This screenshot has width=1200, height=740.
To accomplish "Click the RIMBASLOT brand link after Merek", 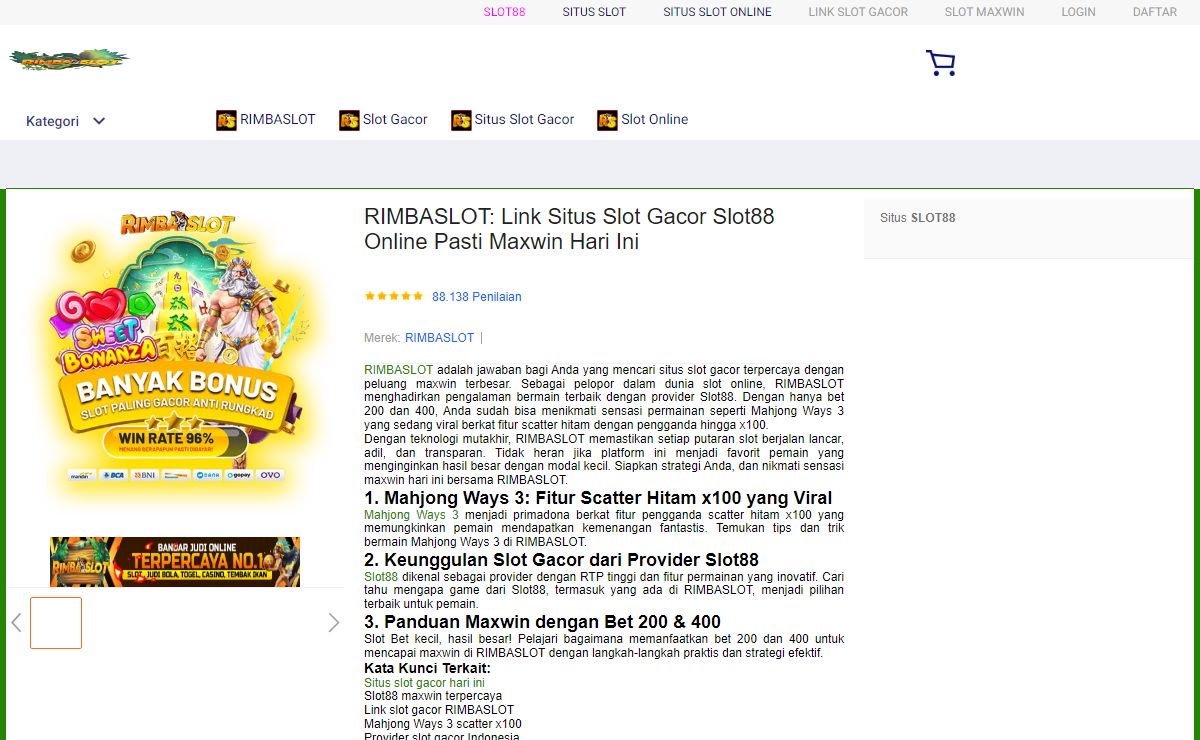I will coord(439,338).
